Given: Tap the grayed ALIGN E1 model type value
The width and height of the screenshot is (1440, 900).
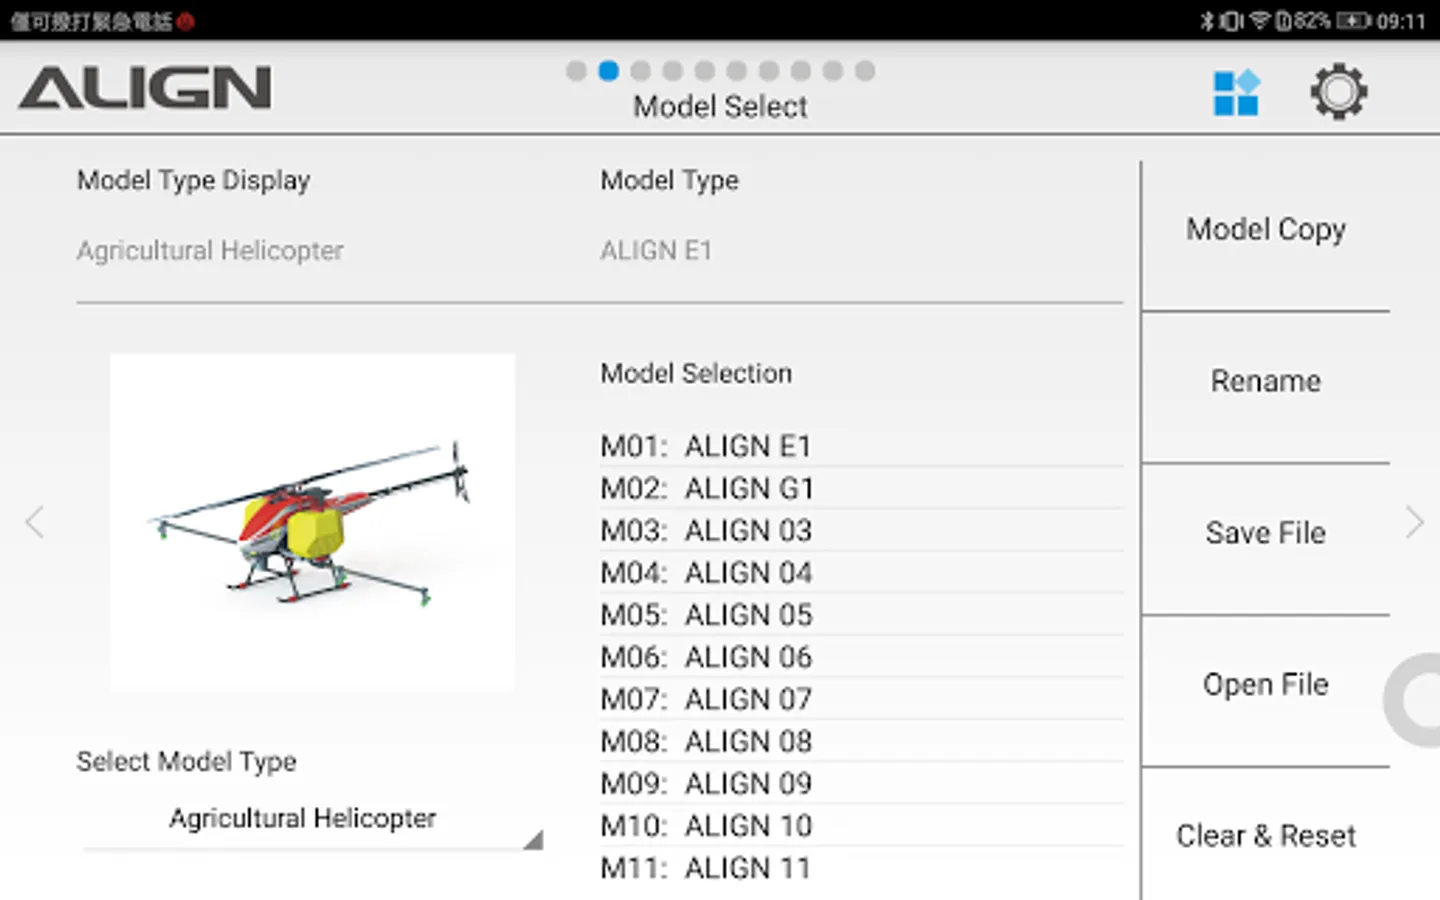Looking at the screenshot, I should [656, 251].
